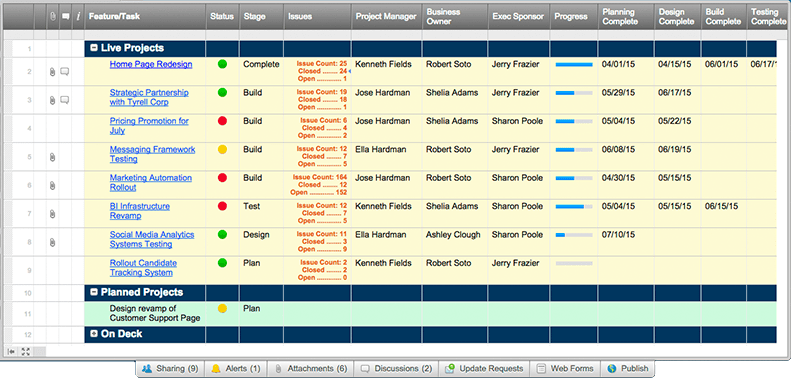This screenshot has width=791, height=378.
Task: Open Strategic Partnership with Tyrell Corp link
Action: [149, 97]
